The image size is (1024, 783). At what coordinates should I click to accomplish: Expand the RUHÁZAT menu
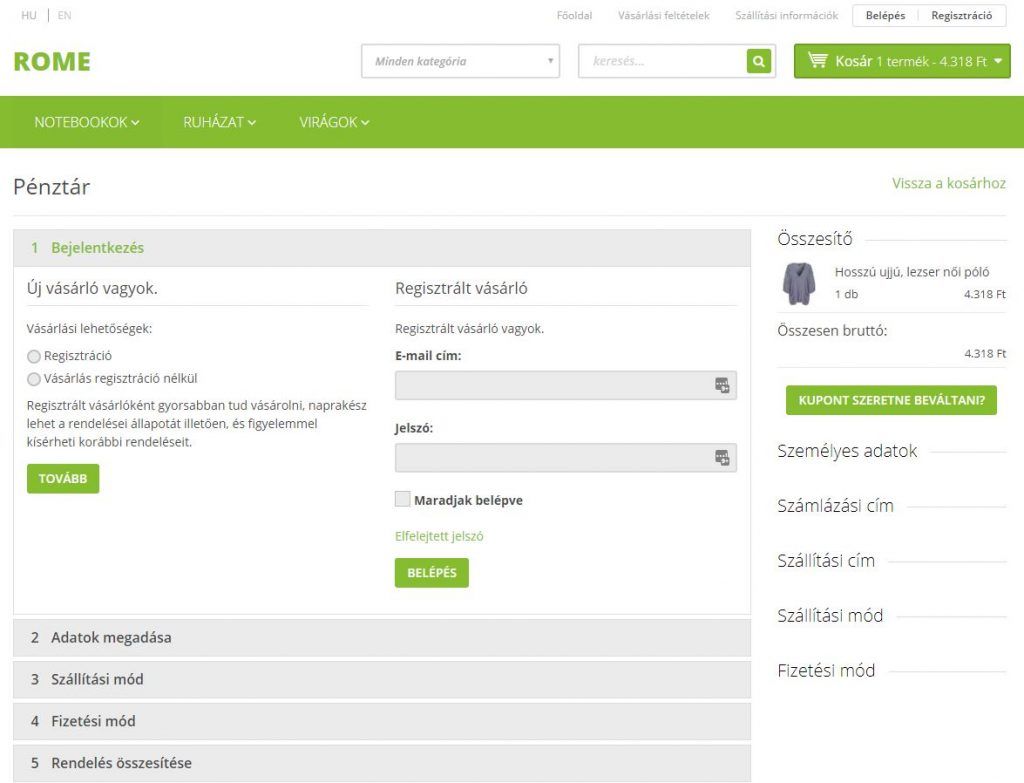[x=219, y=122]
